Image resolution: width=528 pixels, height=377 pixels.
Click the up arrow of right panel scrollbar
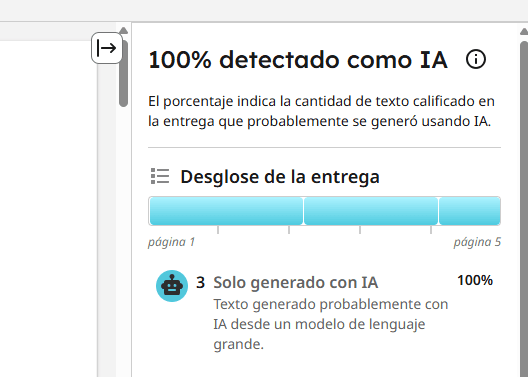pos(524,32)
